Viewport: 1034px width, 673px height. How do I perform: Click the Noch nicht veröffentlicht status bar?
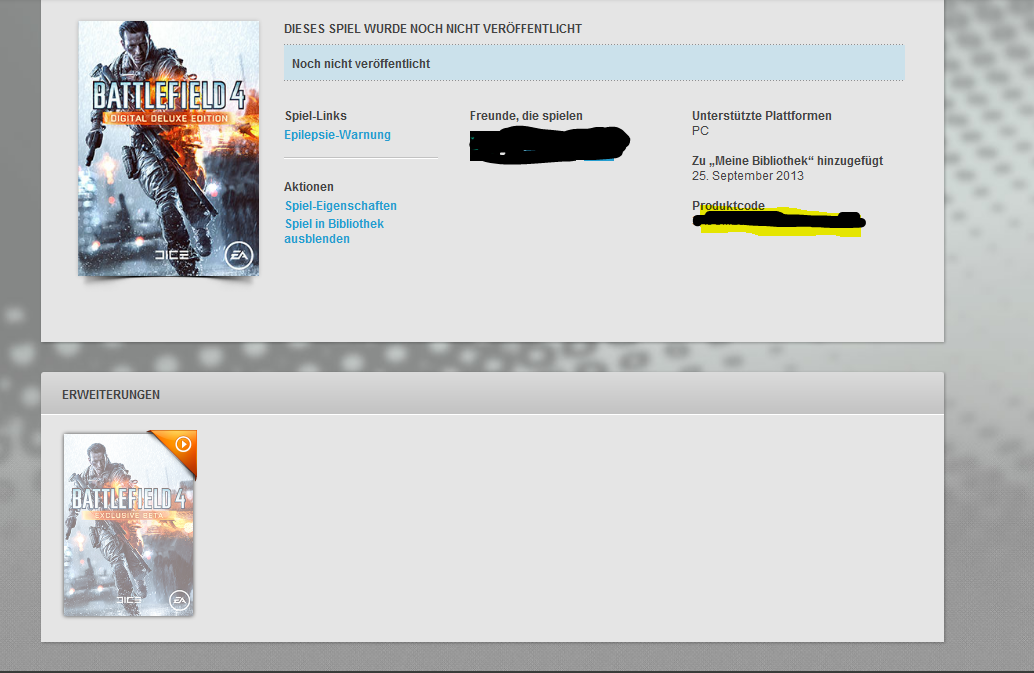(594, 63)
